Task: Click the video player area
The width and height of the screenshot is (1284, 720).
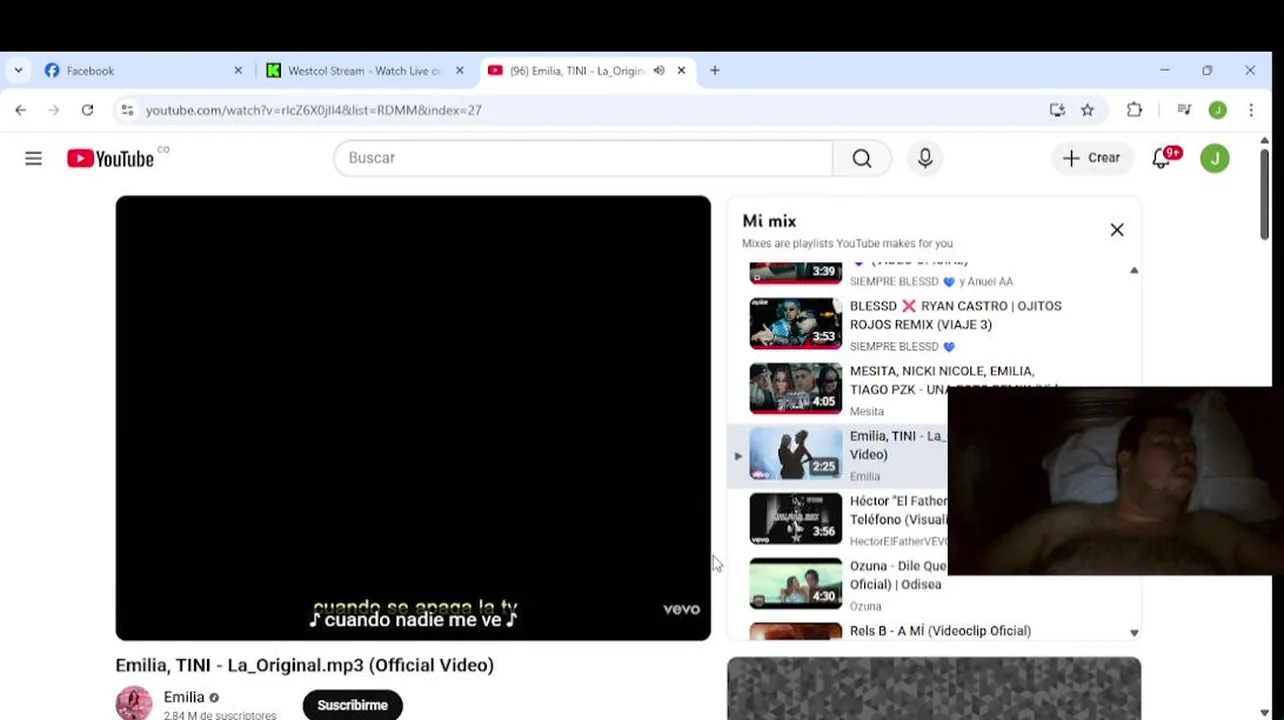Action: 413,418
